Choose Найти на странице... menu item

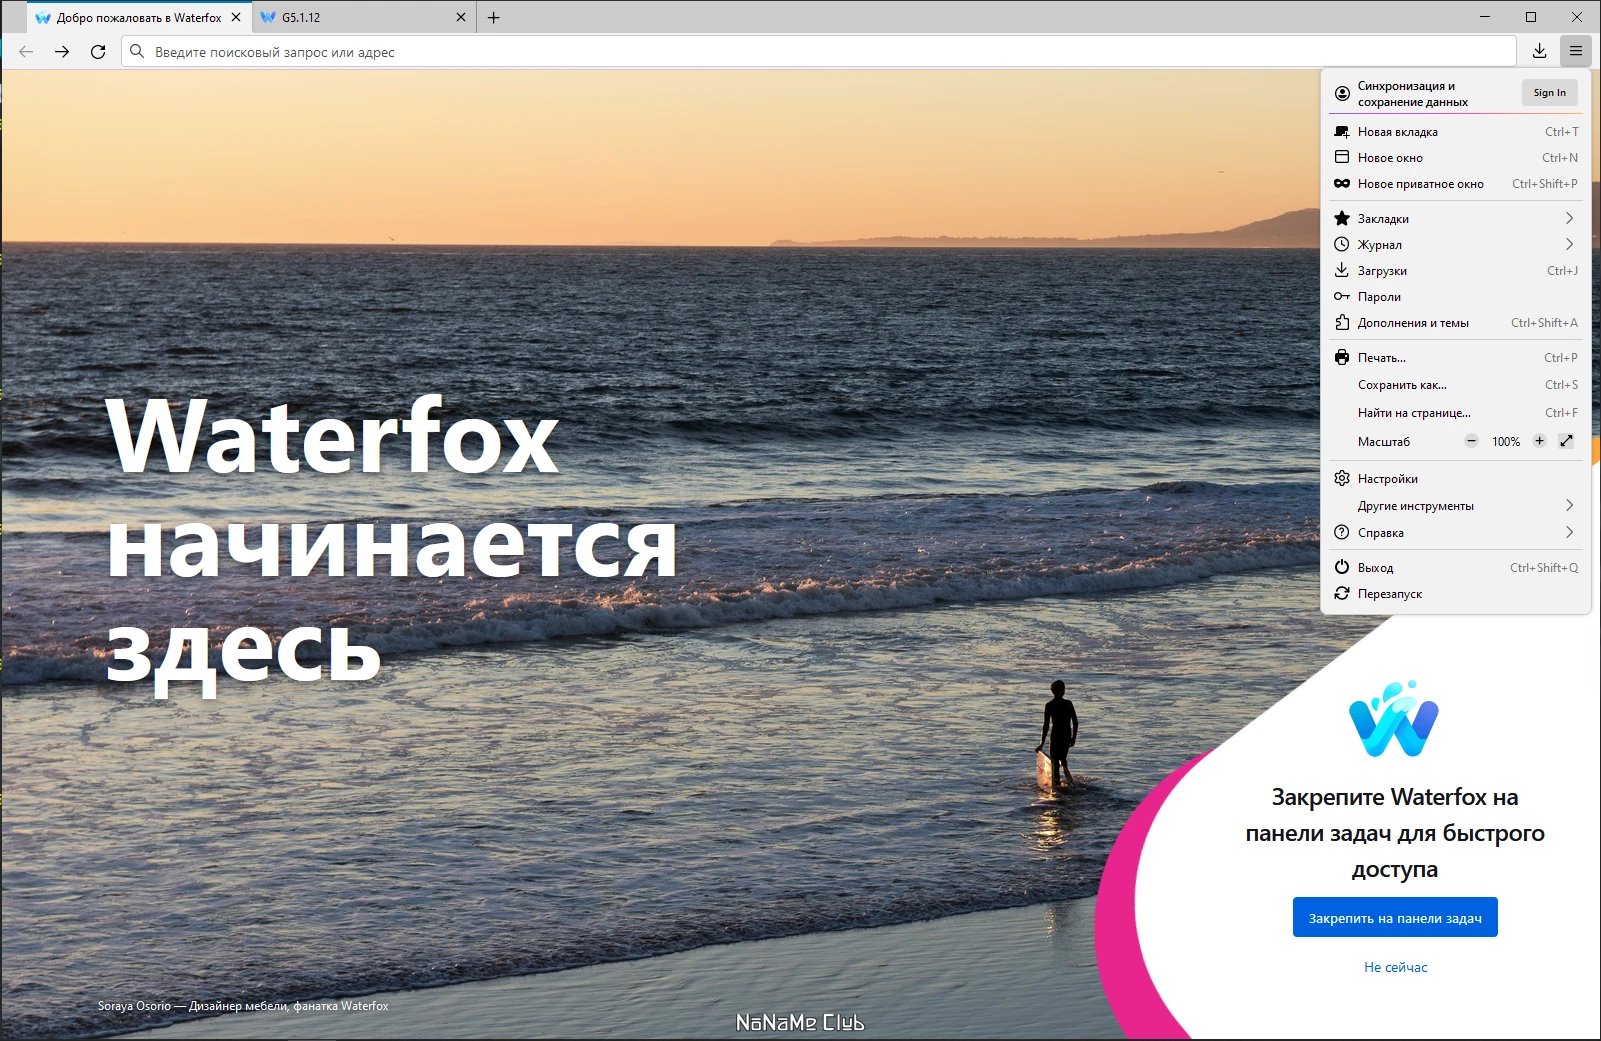(1456, 413)
